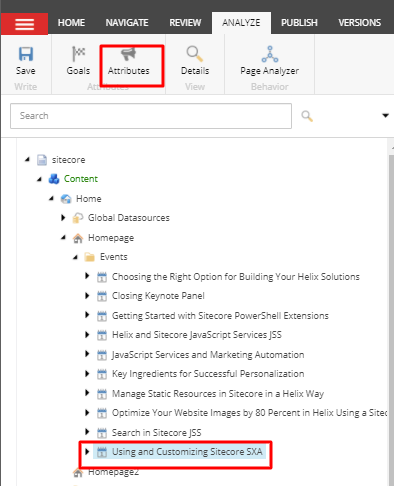Screen dimensions: 394x486
Task: Click calendar icon for Search in Sitecore JSS
Action: click(x=102, y=433)
